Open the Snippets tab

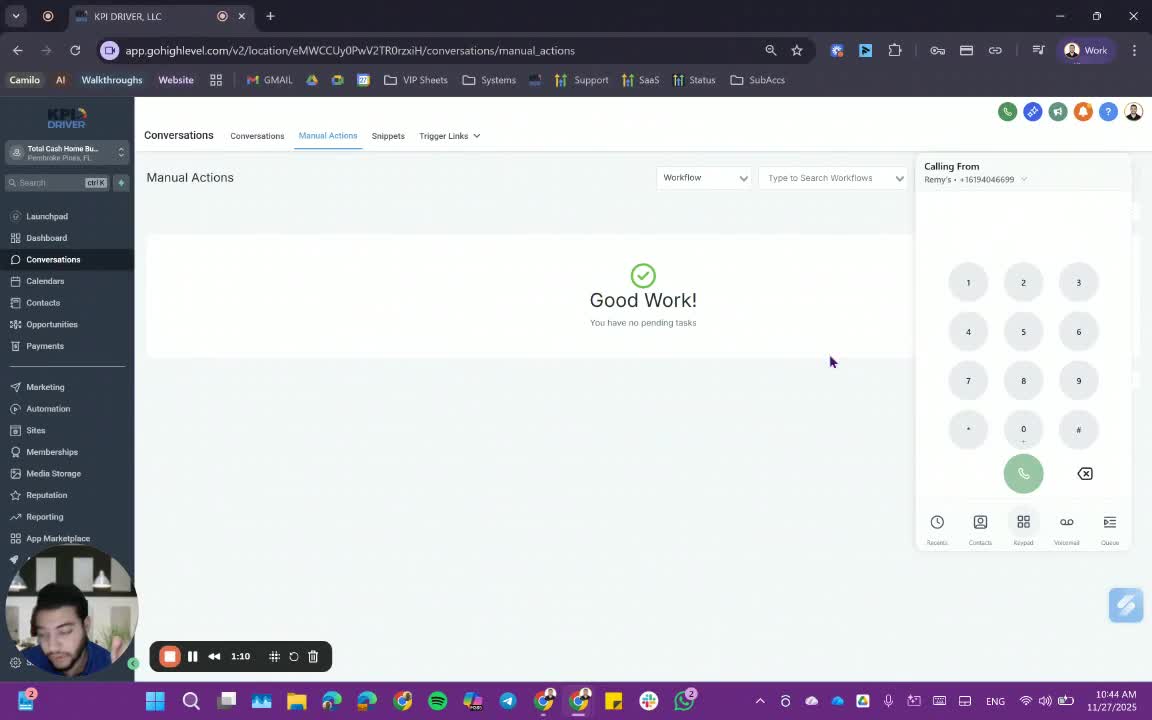388,136
